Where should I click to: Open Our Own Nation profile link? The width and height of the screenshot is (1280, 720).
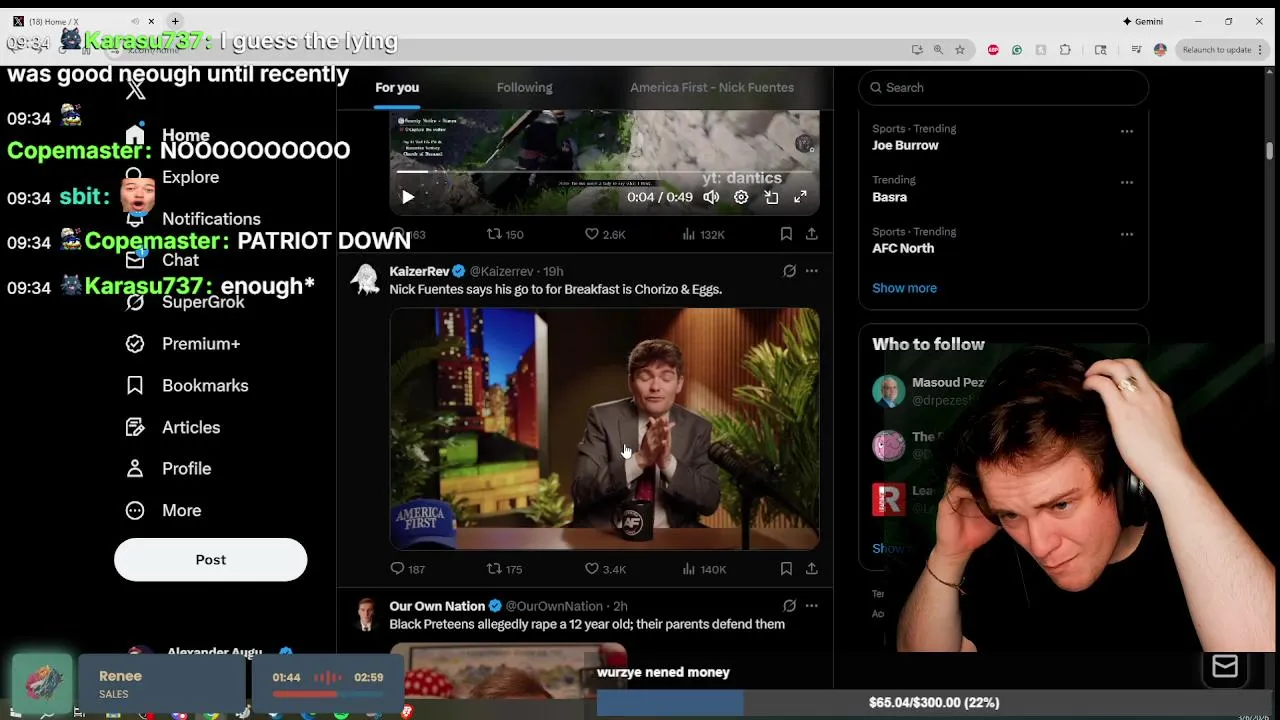coord(437,606)
